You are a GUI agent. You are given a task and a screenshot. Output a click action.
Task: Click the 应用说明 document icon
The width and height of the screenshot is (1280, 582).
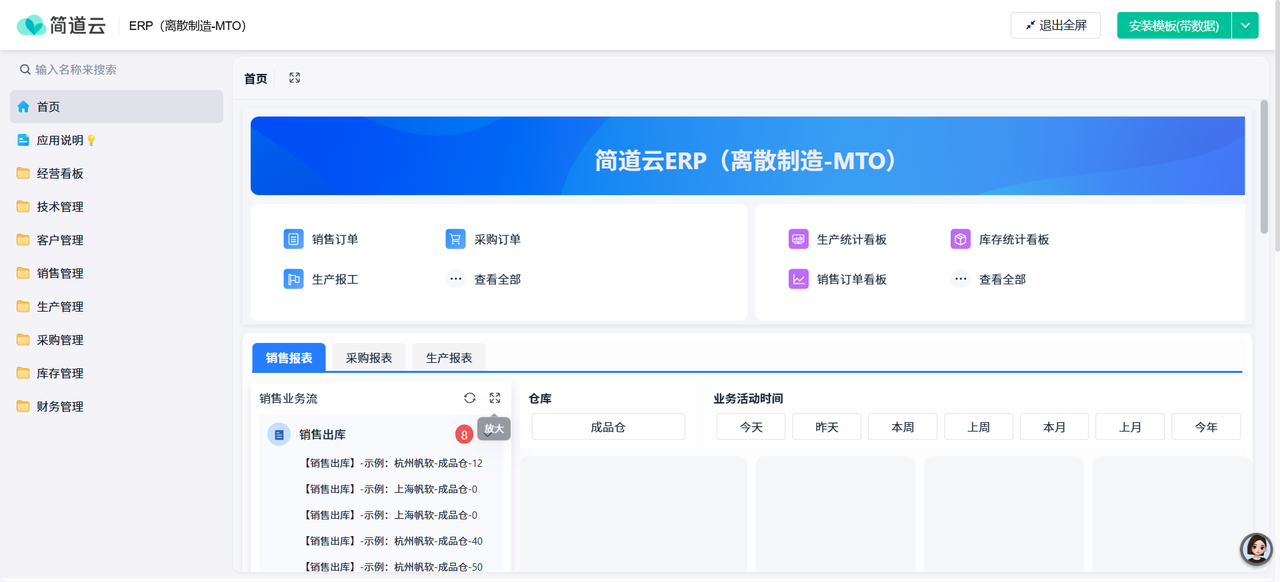(23, 140)
